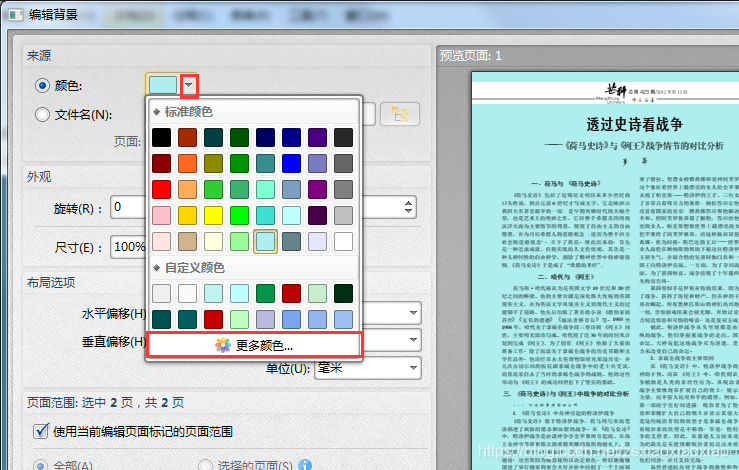
Task: Pick the aquamarine standard swatch
Action: (x=265, y=189)
